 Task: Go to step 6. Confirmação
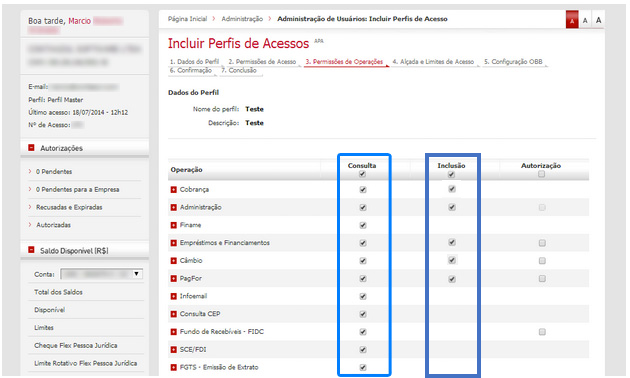[x=190, y=70]
